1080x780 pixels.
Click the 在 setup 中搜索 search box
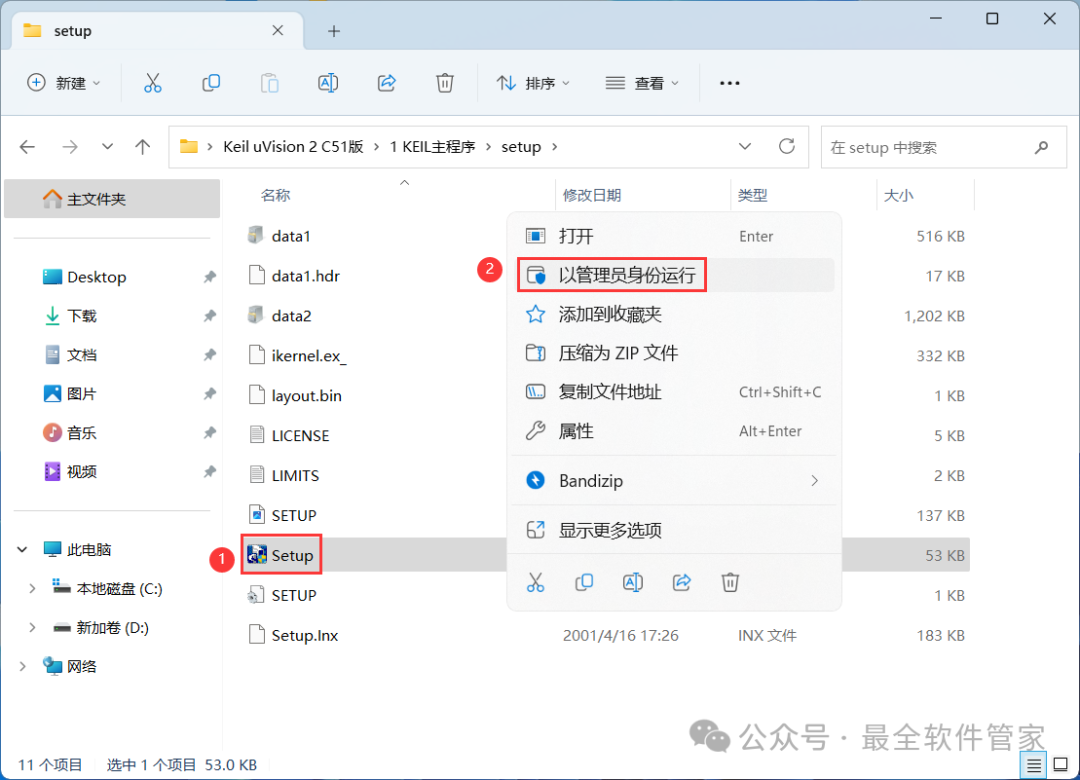930,146
